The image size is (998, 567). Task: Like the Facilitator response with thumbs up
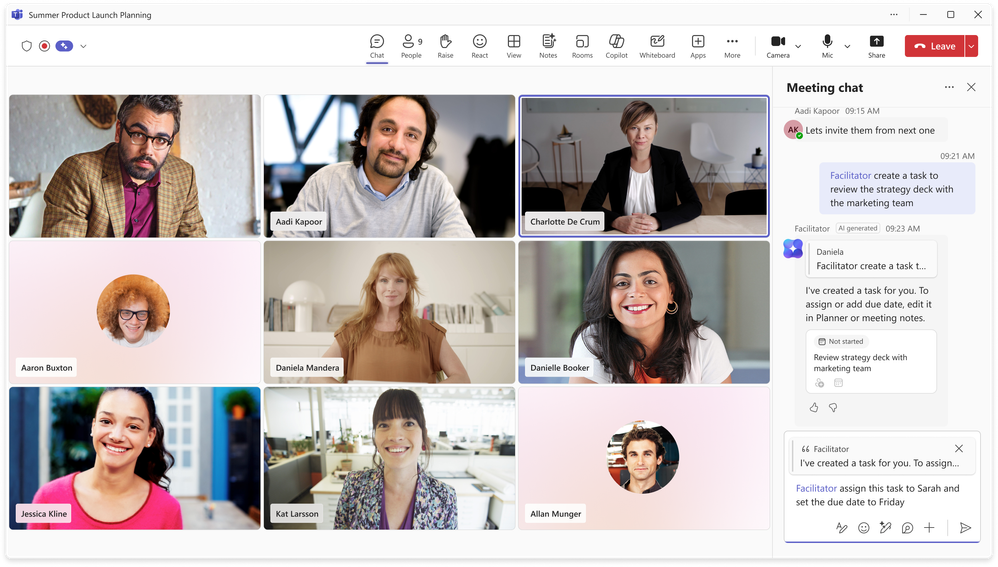click(x=814, y=407)
